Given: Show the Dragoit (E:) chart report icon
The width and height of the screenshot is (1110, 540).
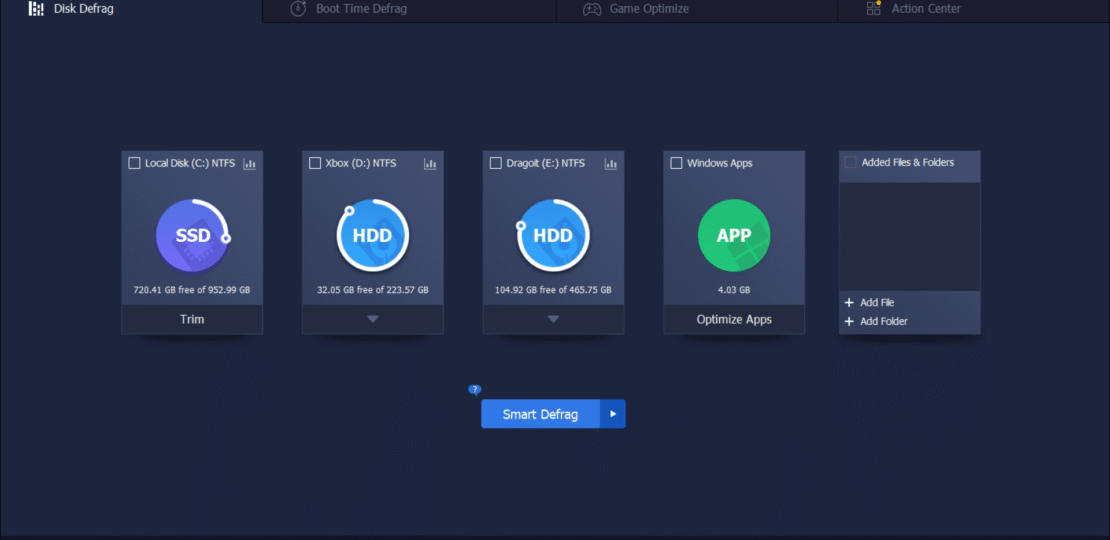Looking at the screenshot, I should 610,163.
